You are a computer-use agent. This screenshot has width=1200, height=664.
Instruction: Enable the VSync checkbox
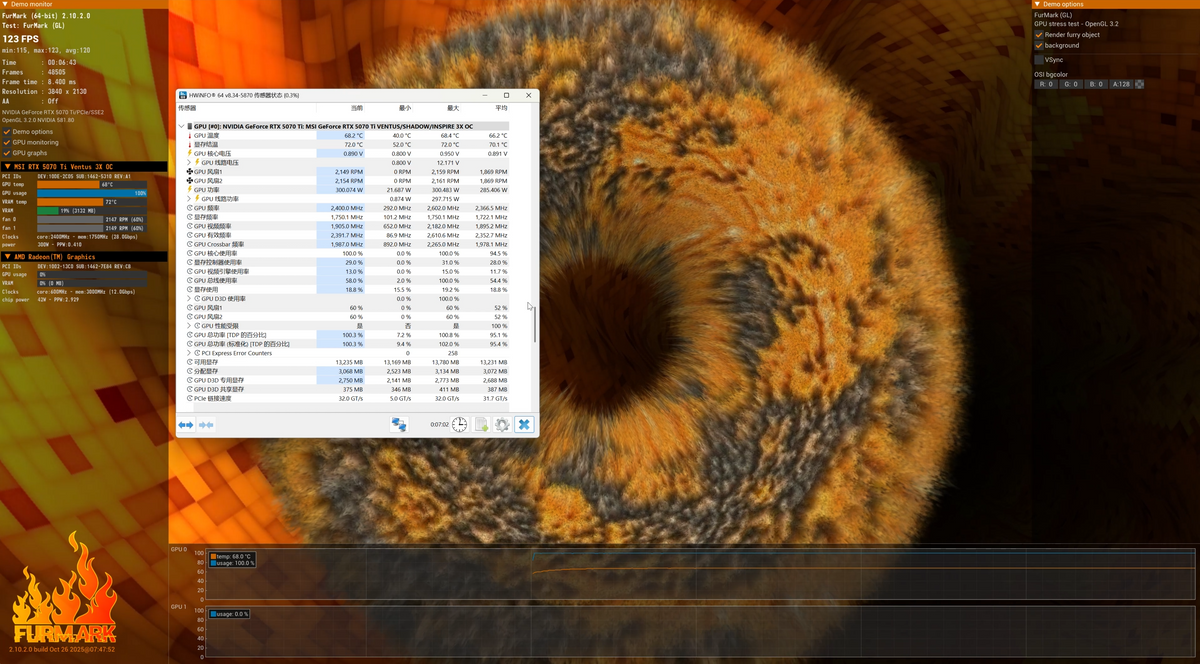pyautogui.click(x=1039, y=60)
